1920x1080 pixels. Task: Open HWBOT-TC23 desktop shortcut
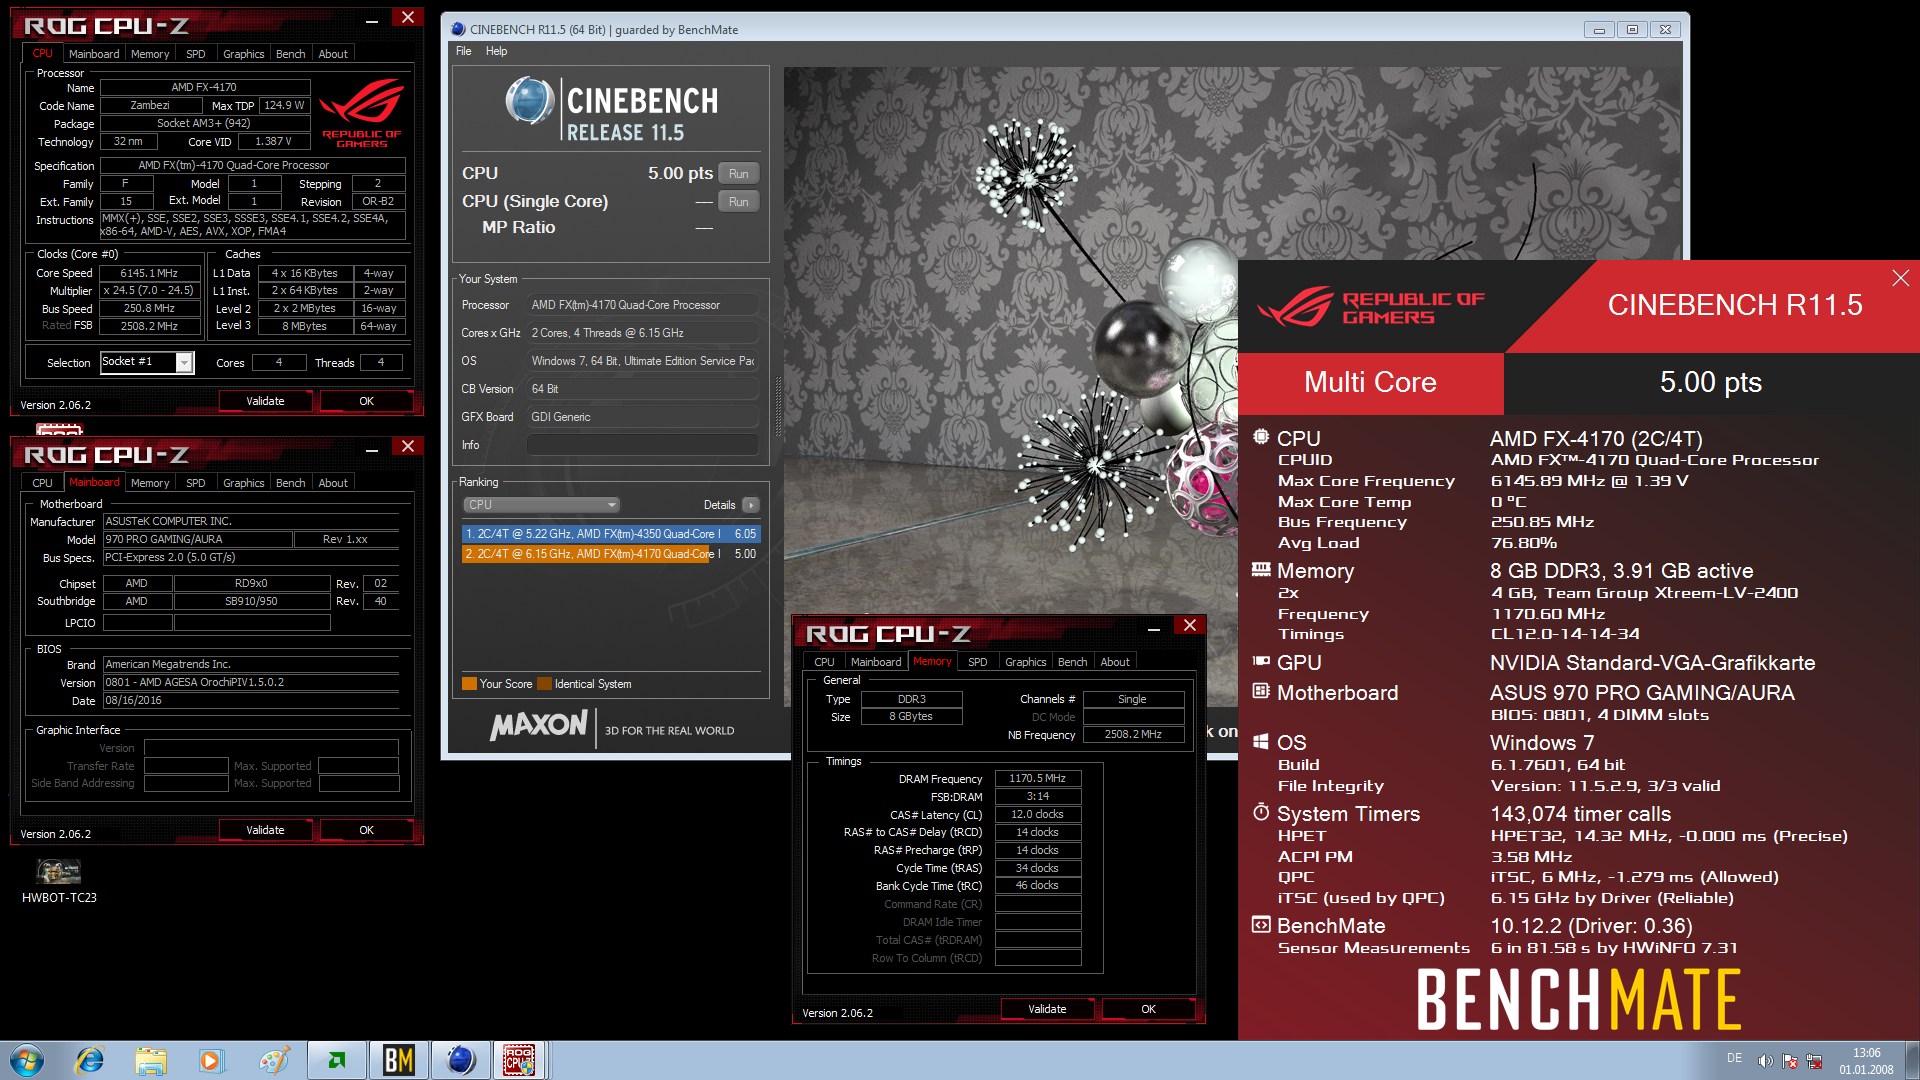tap(59, 880)
